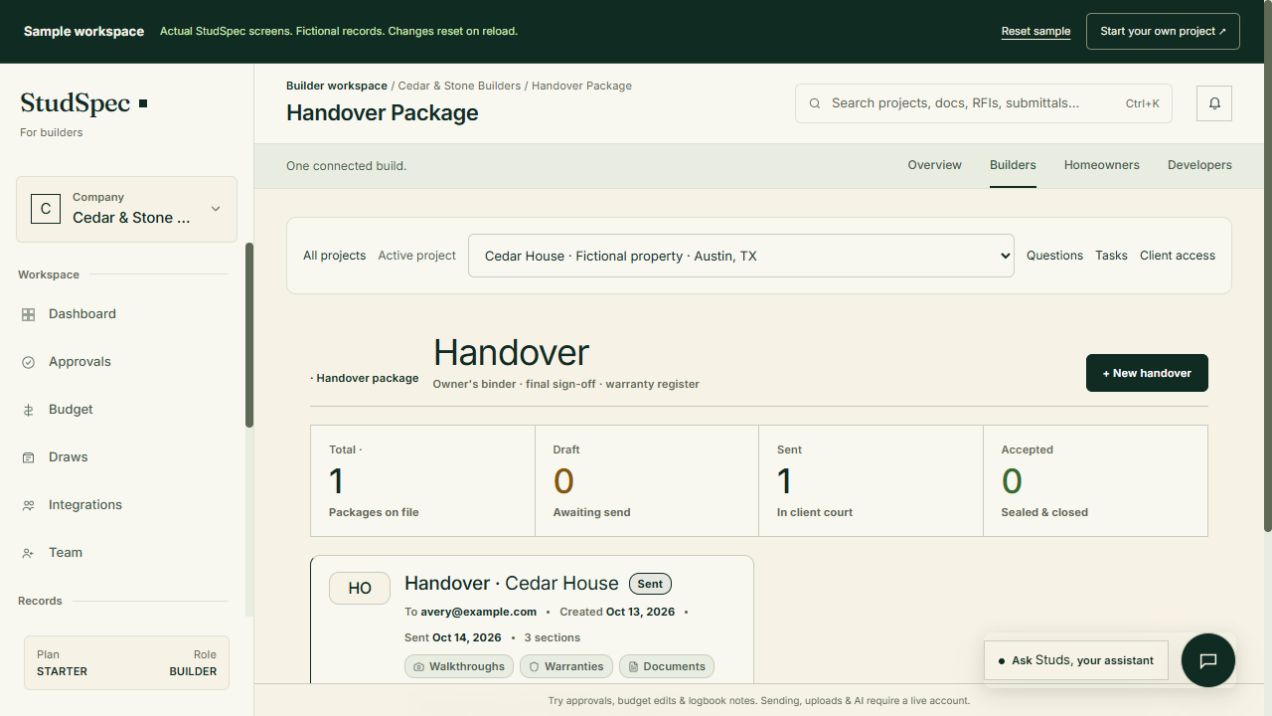Click the HO handover badge
Image resolution: width=1272 pixels, height=716 pixels.
tap(360, 588)
